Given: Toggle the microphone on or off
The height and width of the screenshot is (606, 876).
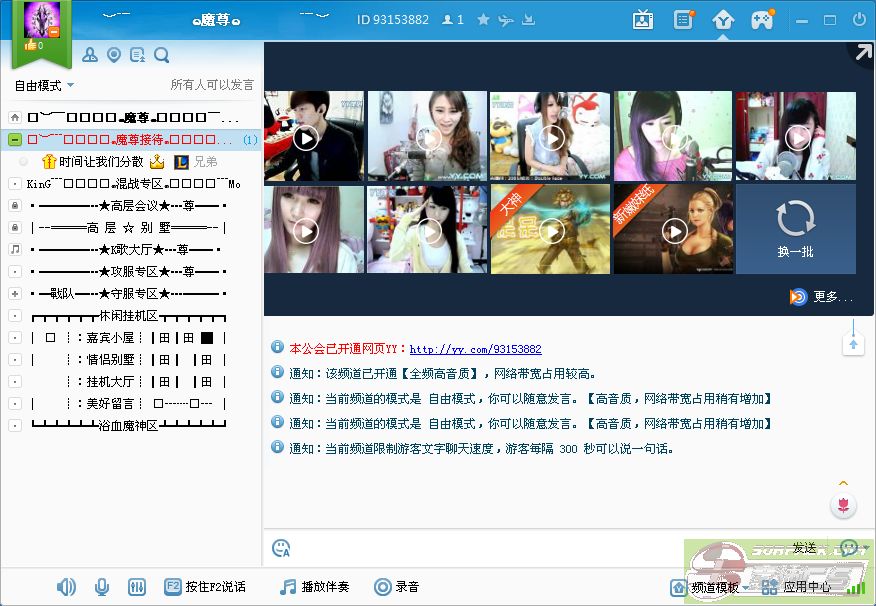Looking at the screenshot, I should (102, 586).
